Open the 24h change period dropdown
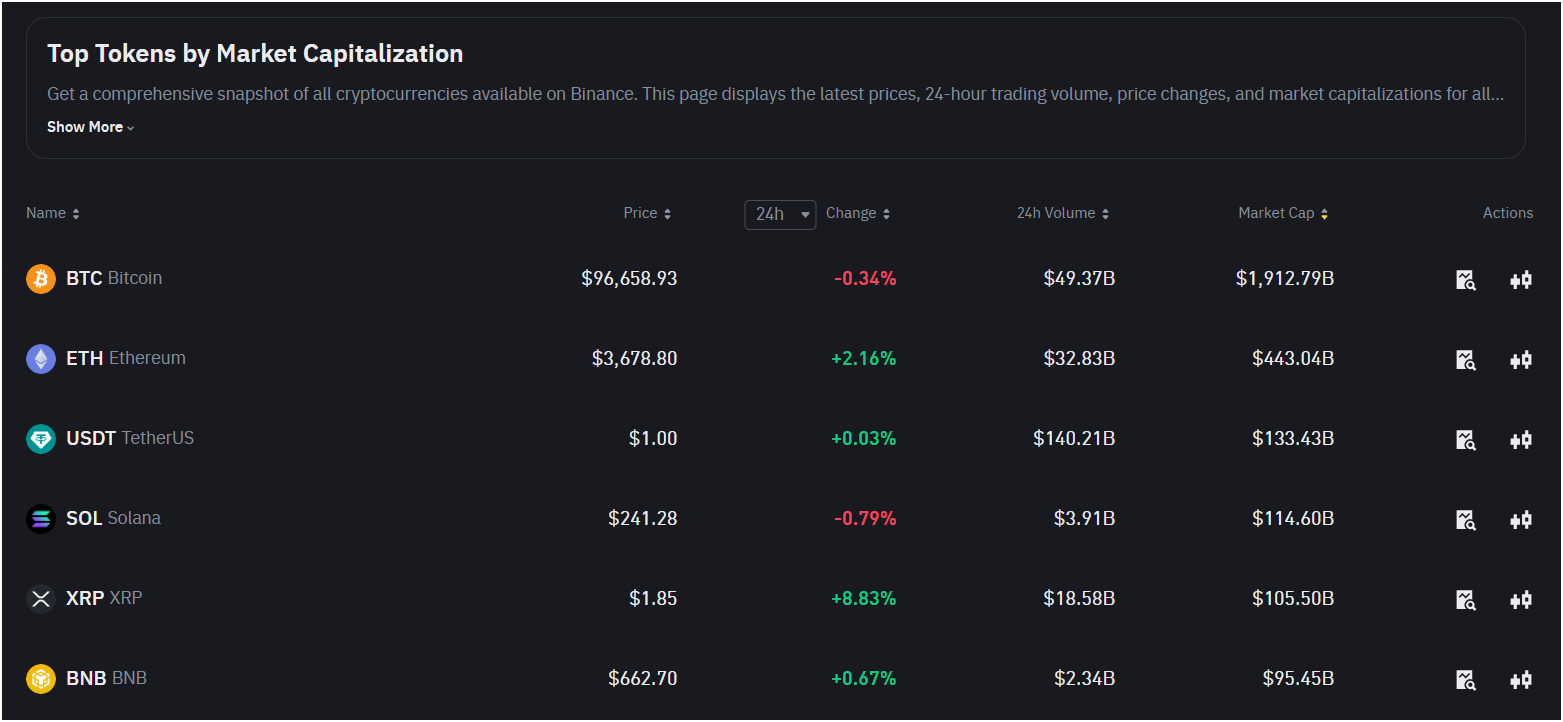This screenshot has width=1563, height=722. (x=780, y=214)
